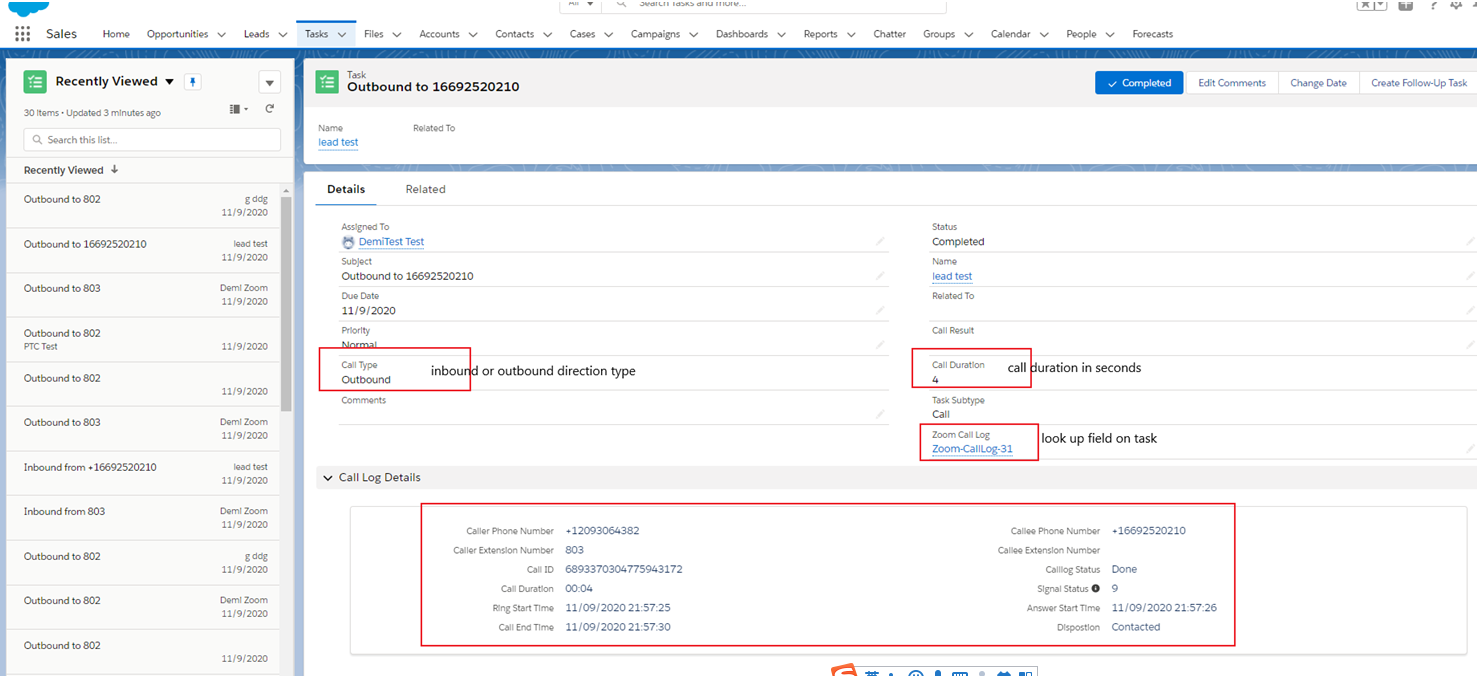Click the Signal Status info icon
The height and width of the screenshot is (676, 1477).
[1096, 589]
